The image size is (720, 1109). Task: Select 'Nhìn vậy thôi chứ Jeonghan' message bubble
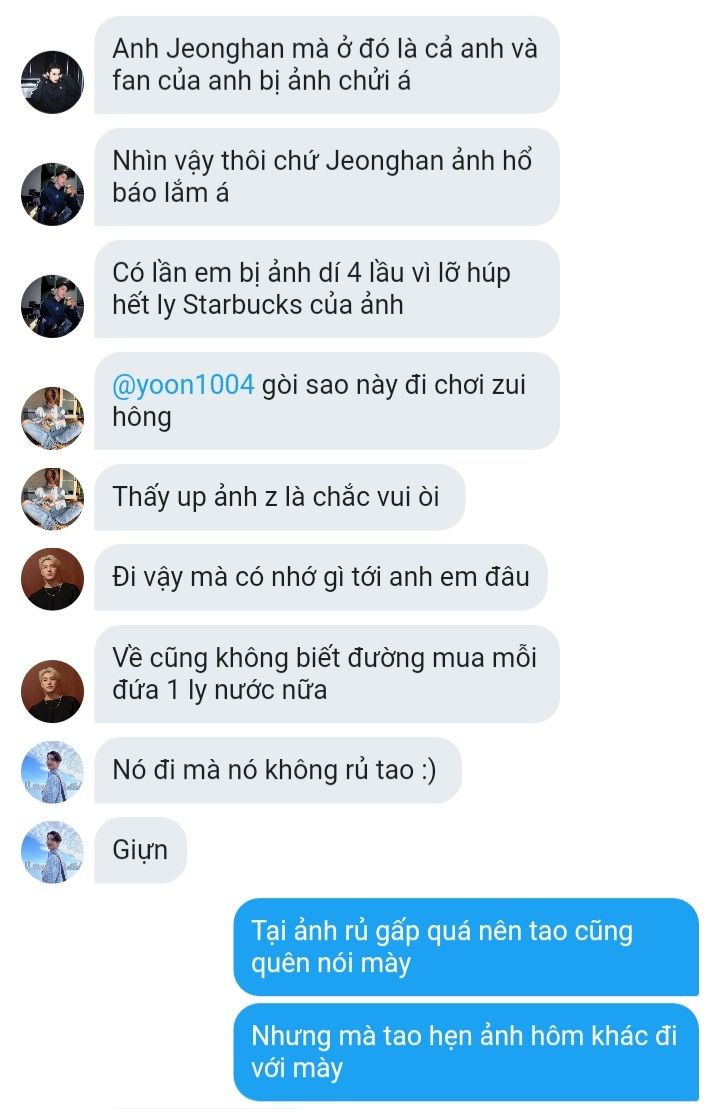[327, 177]
